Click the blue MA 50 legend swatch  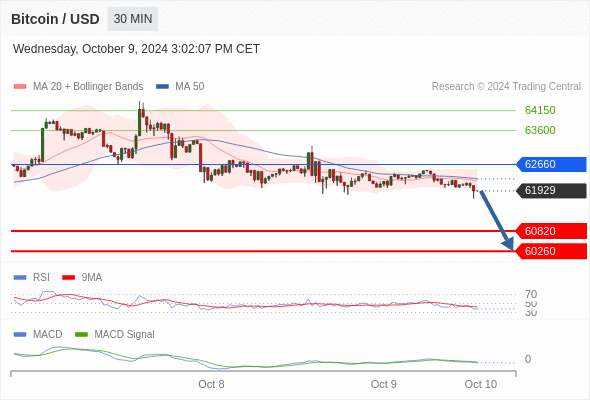point(162,87)
